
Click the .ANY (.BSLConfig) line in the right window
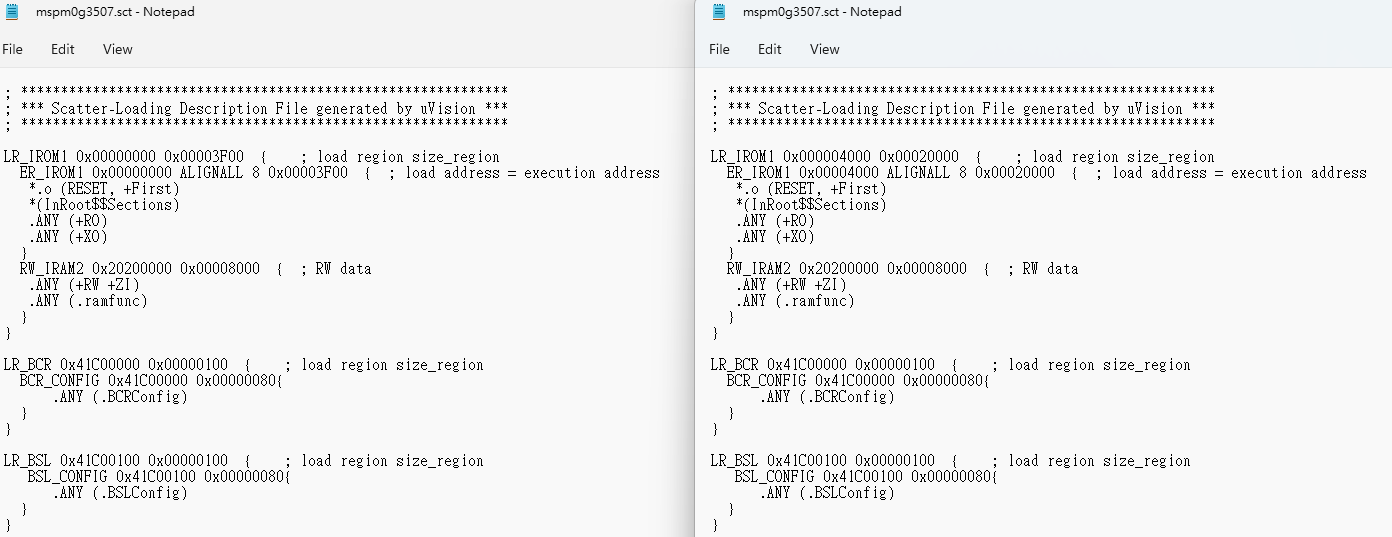[x=827, y=493]
